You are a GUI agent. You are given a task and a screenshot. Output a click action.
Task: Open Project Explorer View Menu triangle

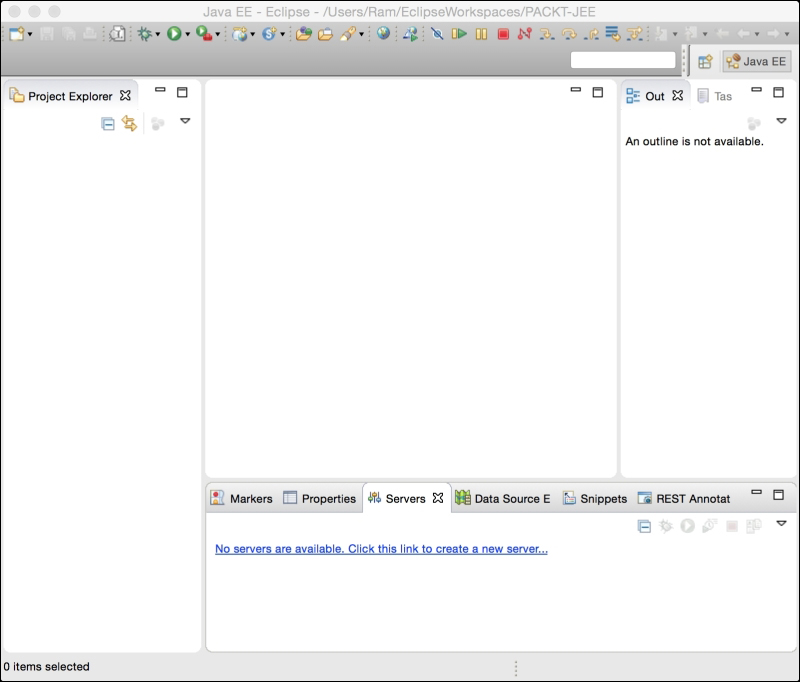tap(185, 121)
